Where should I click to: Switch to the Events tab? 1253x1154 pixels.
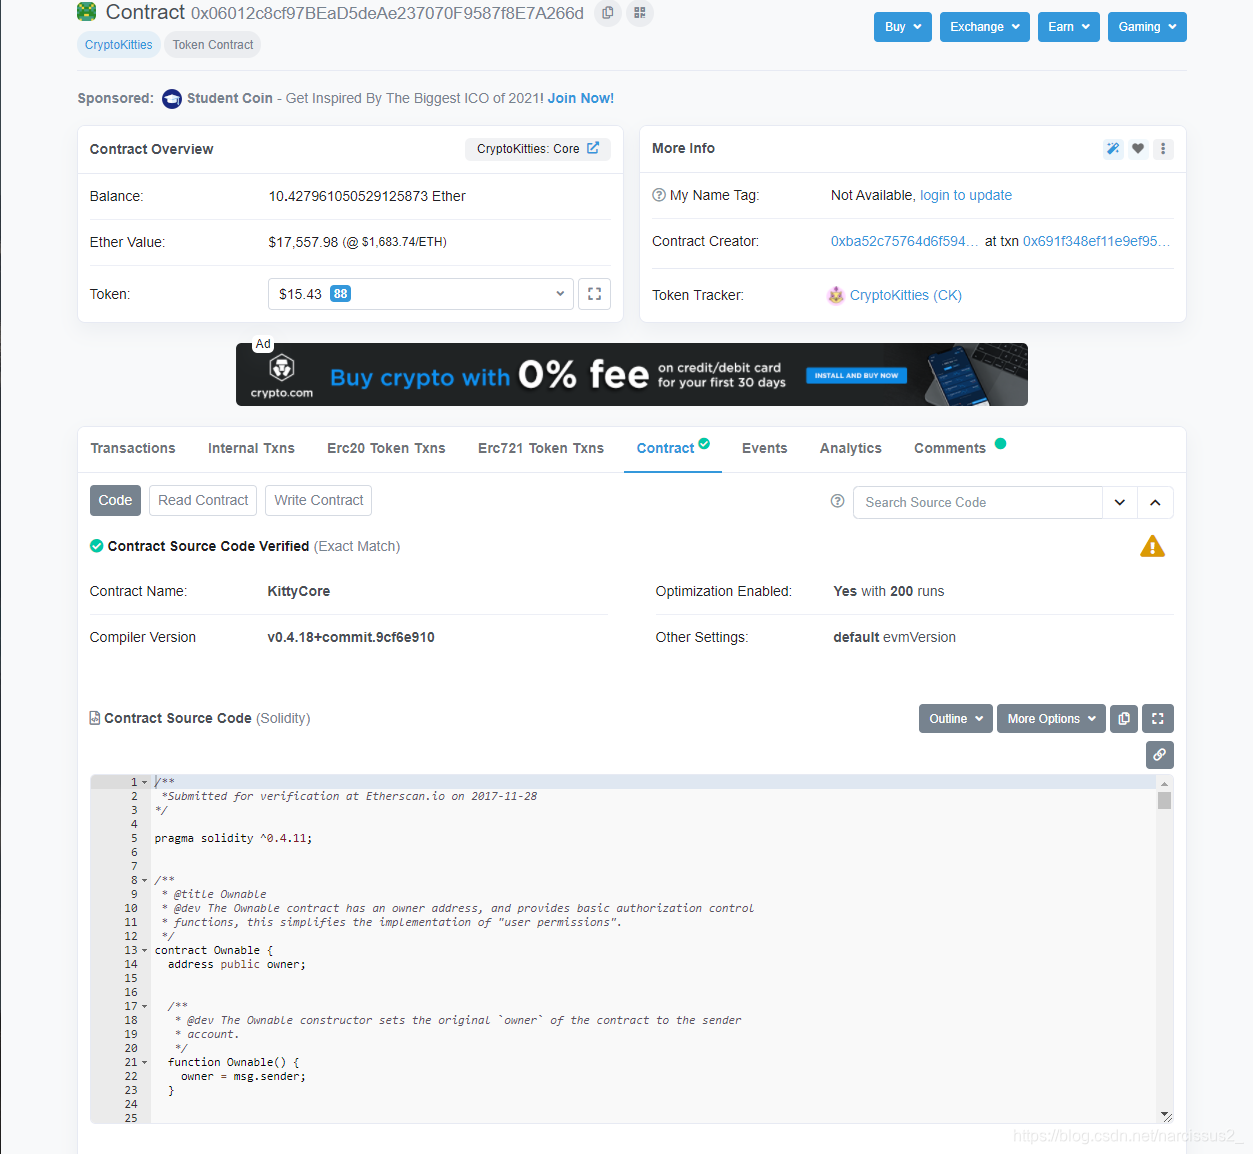pos(764,448)
